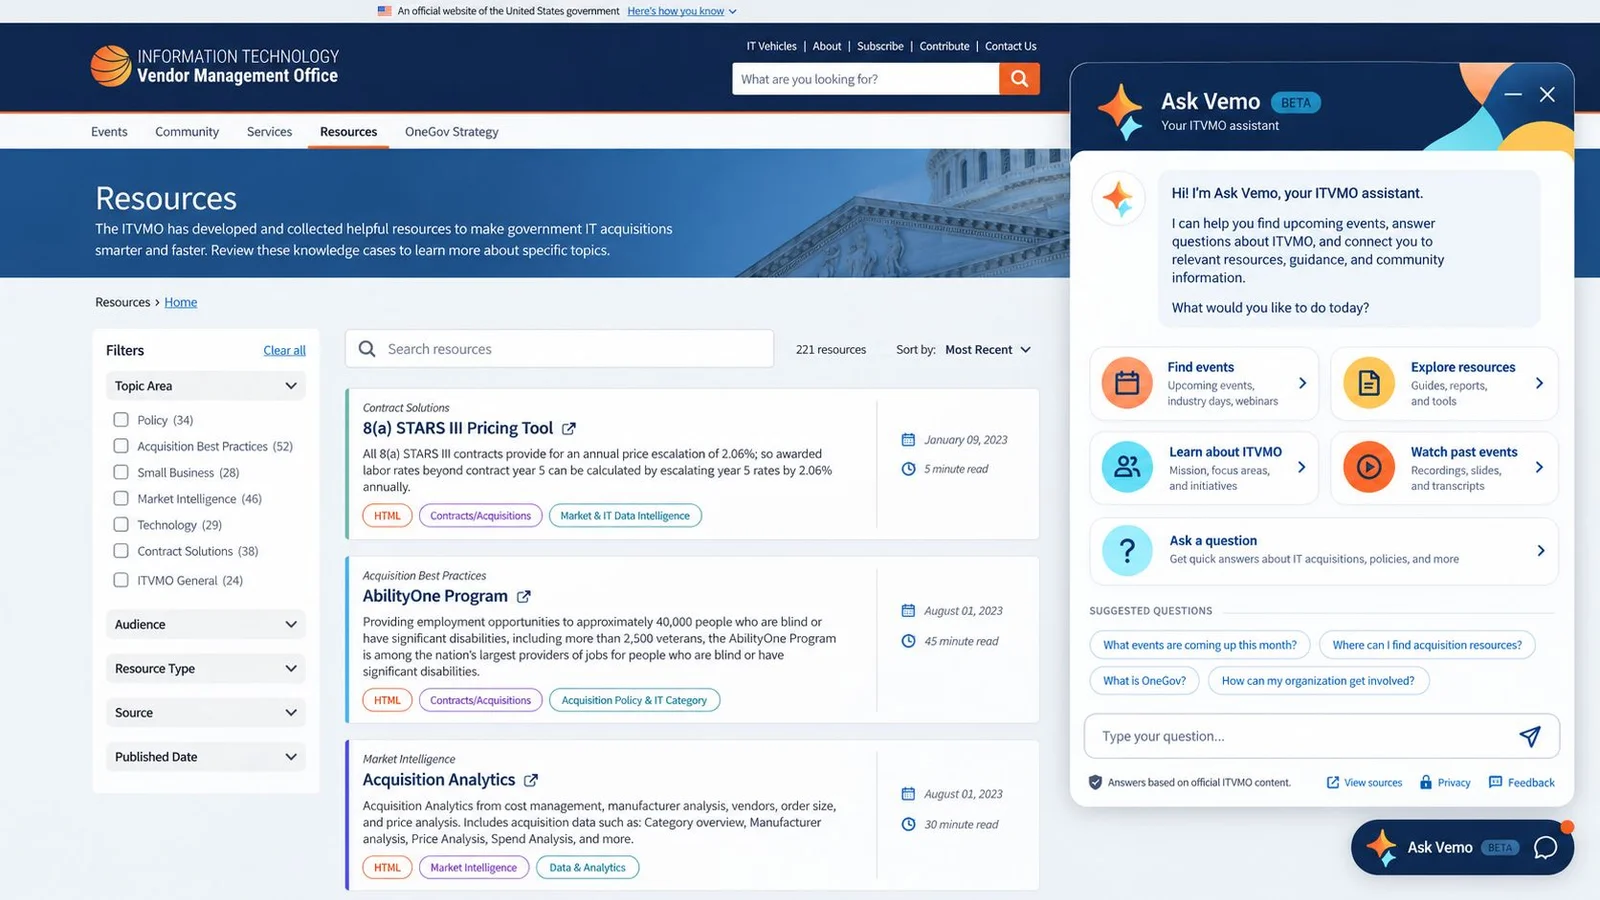Open IT Vehicles in top menu

(771, 46)
